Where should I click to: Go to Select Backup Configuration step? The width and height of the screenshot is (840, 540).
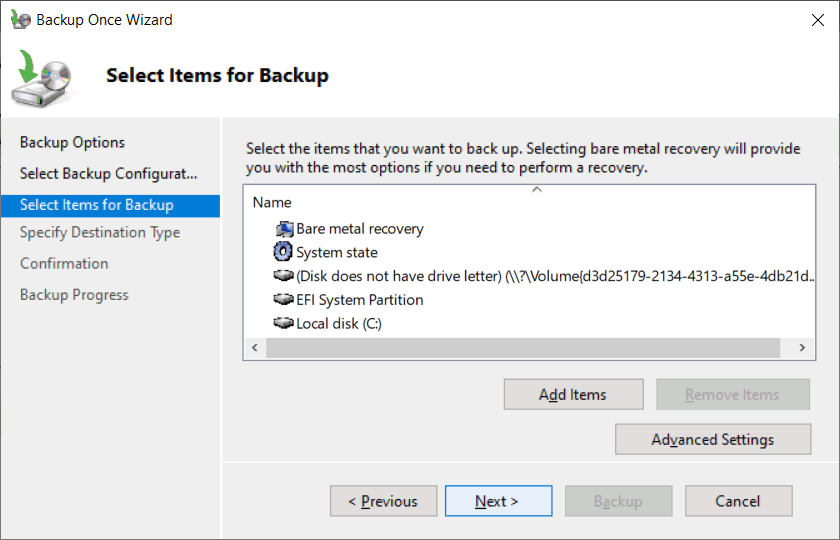109,174
